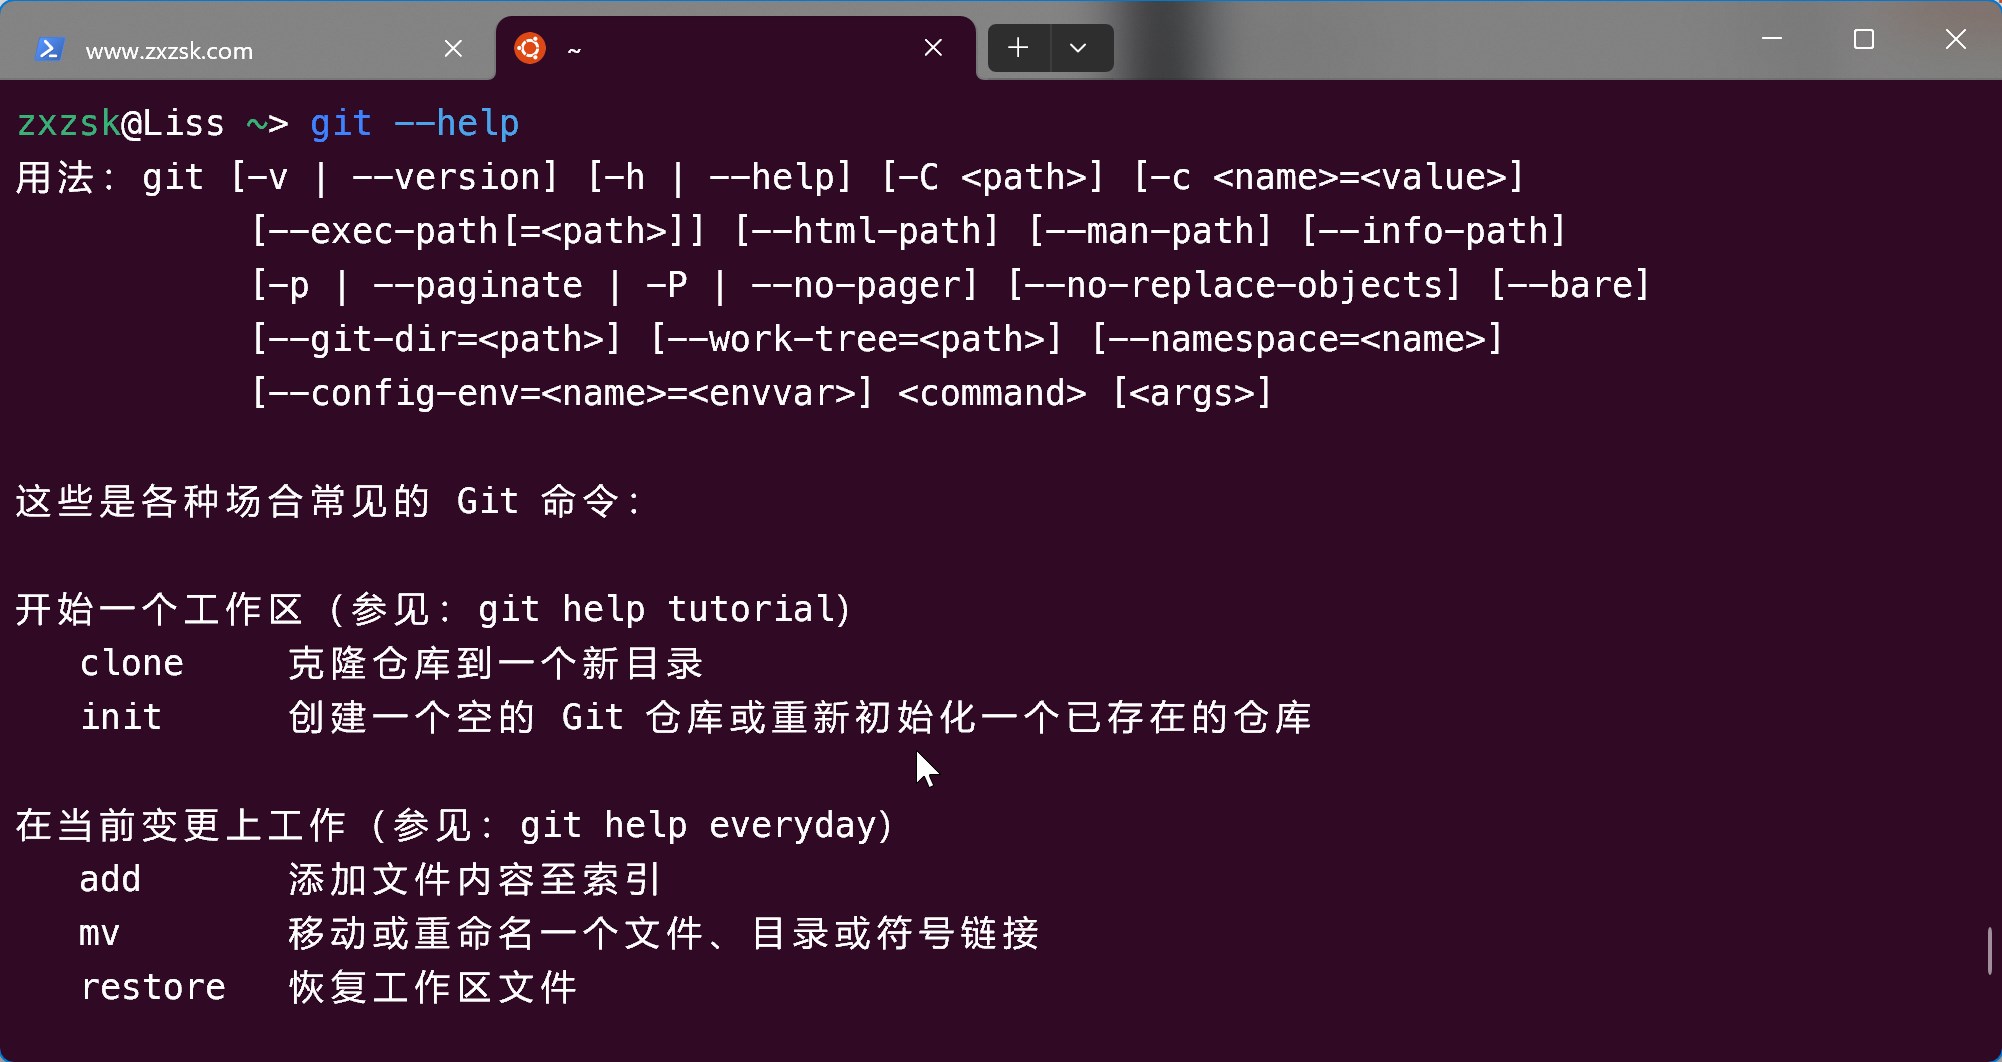Image resolution: width=2002 pixels, height=1062 pixels.
Task: Click the Ubuntu logo icon on the active tab
Action: tap(530, 48)
